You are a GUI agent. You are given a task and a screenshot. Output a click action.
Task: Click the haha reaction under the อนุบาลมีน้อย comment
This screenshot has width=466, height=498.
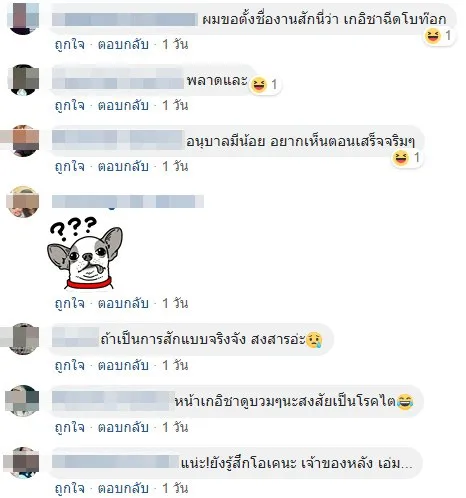(407, 157)
